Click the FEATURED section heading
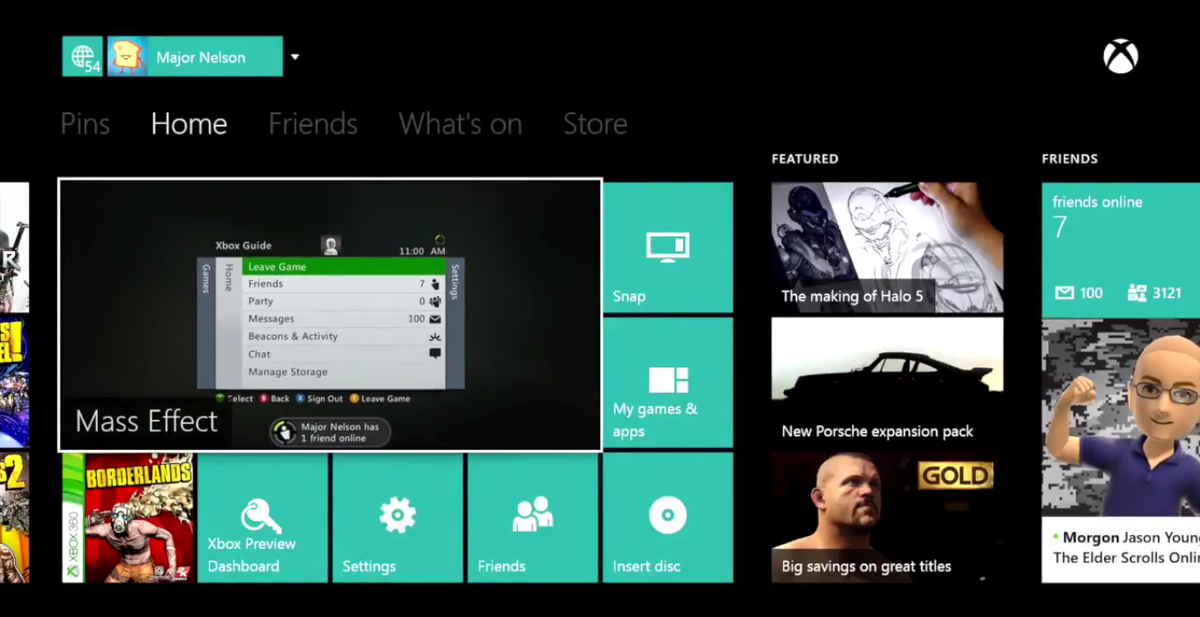Screen dimensions: 1200x617 [x=805, y=159]
